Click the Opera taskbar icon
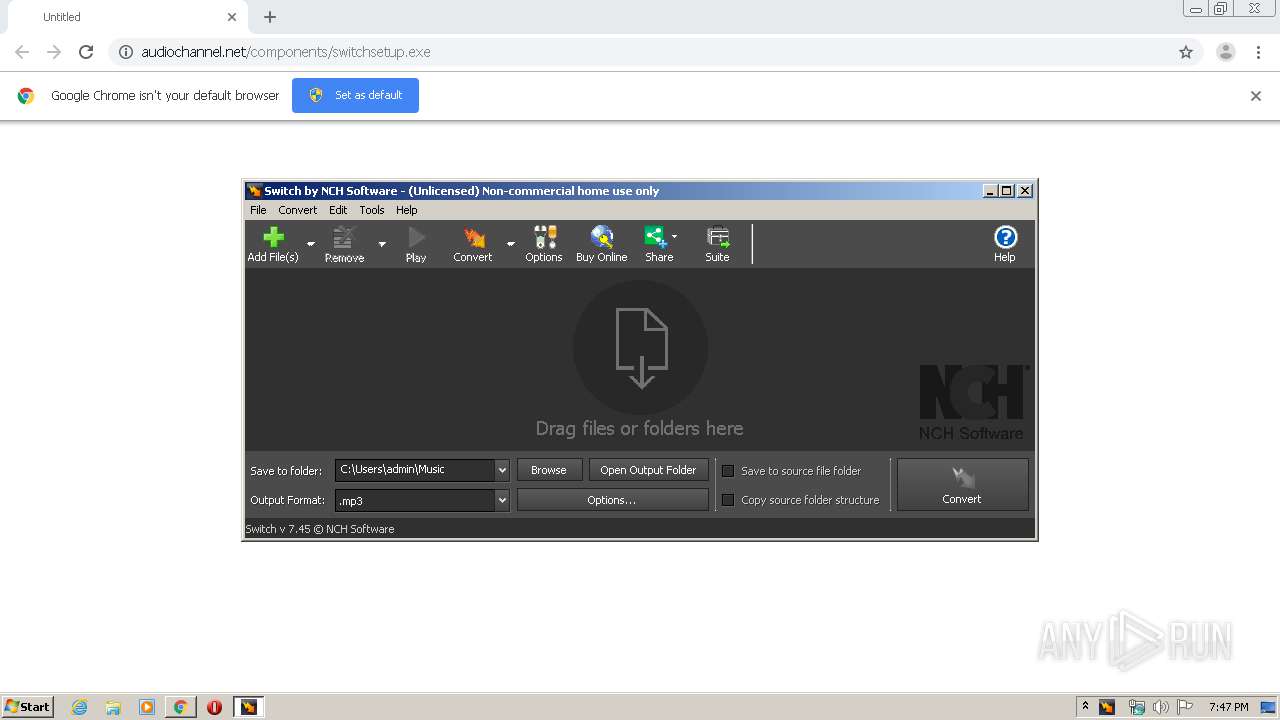Viewport: 1280px width, 720px height. click(214, 707)
